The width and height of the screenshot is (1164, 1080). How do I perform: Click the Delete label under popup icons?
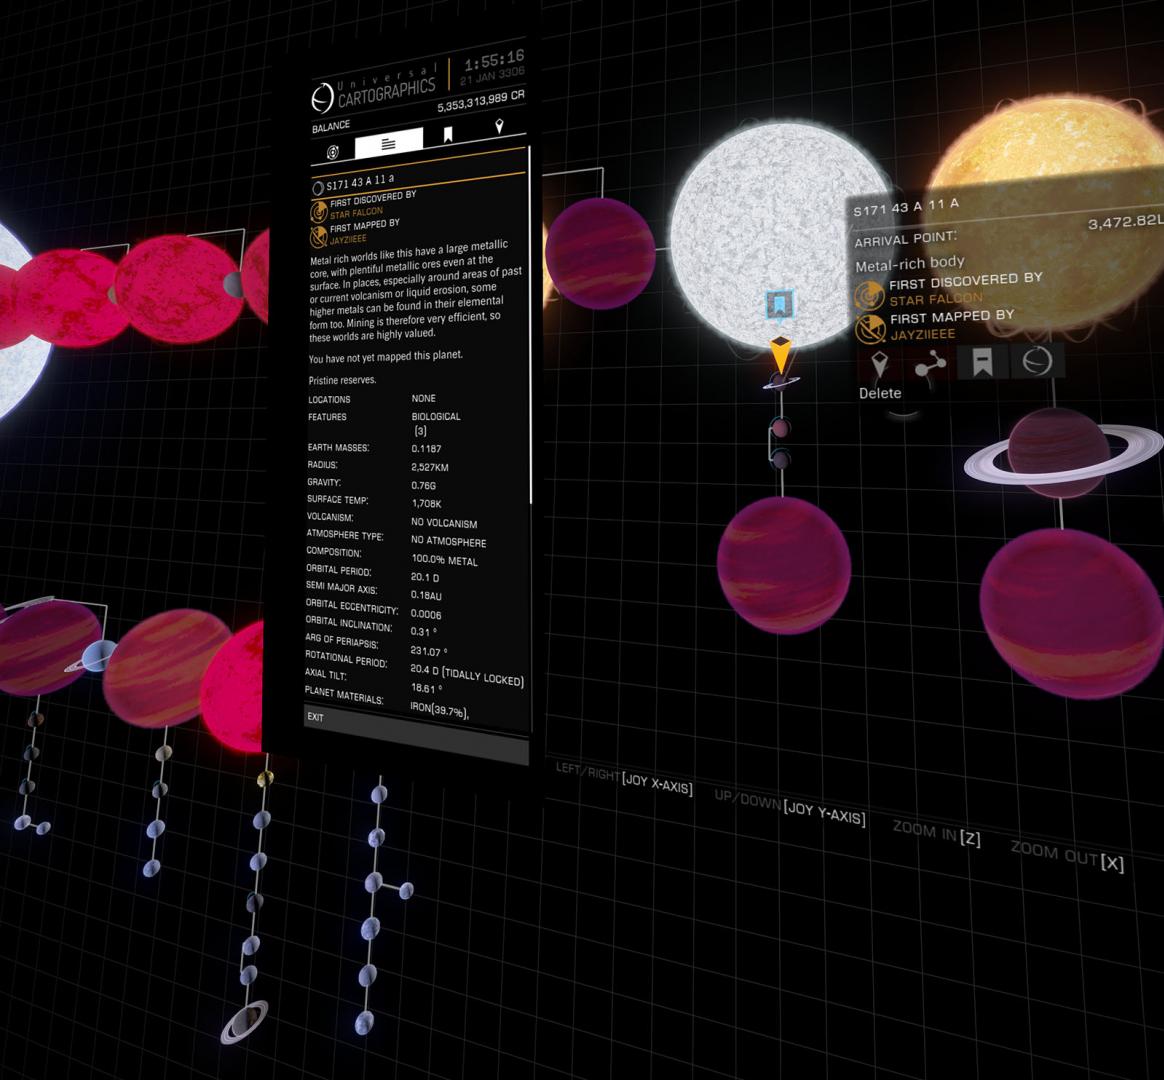pos(880,393)
